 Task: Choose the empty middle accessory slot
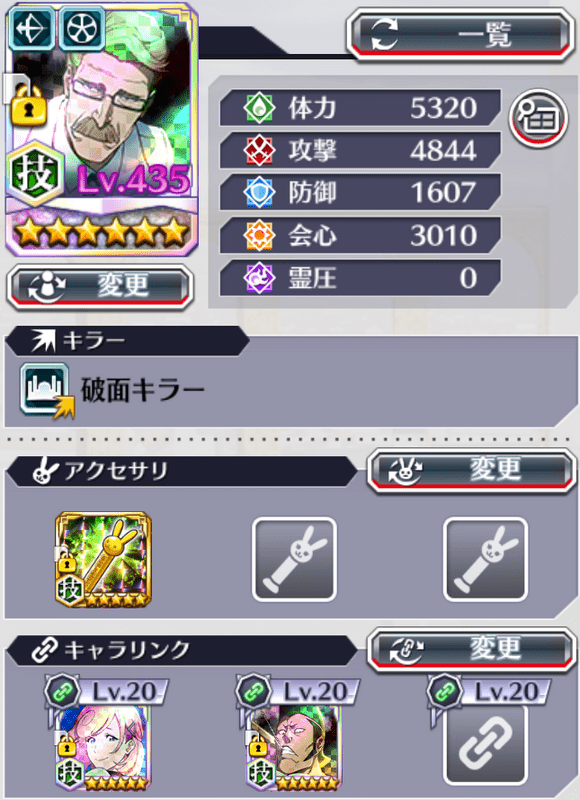coord(294,560)
